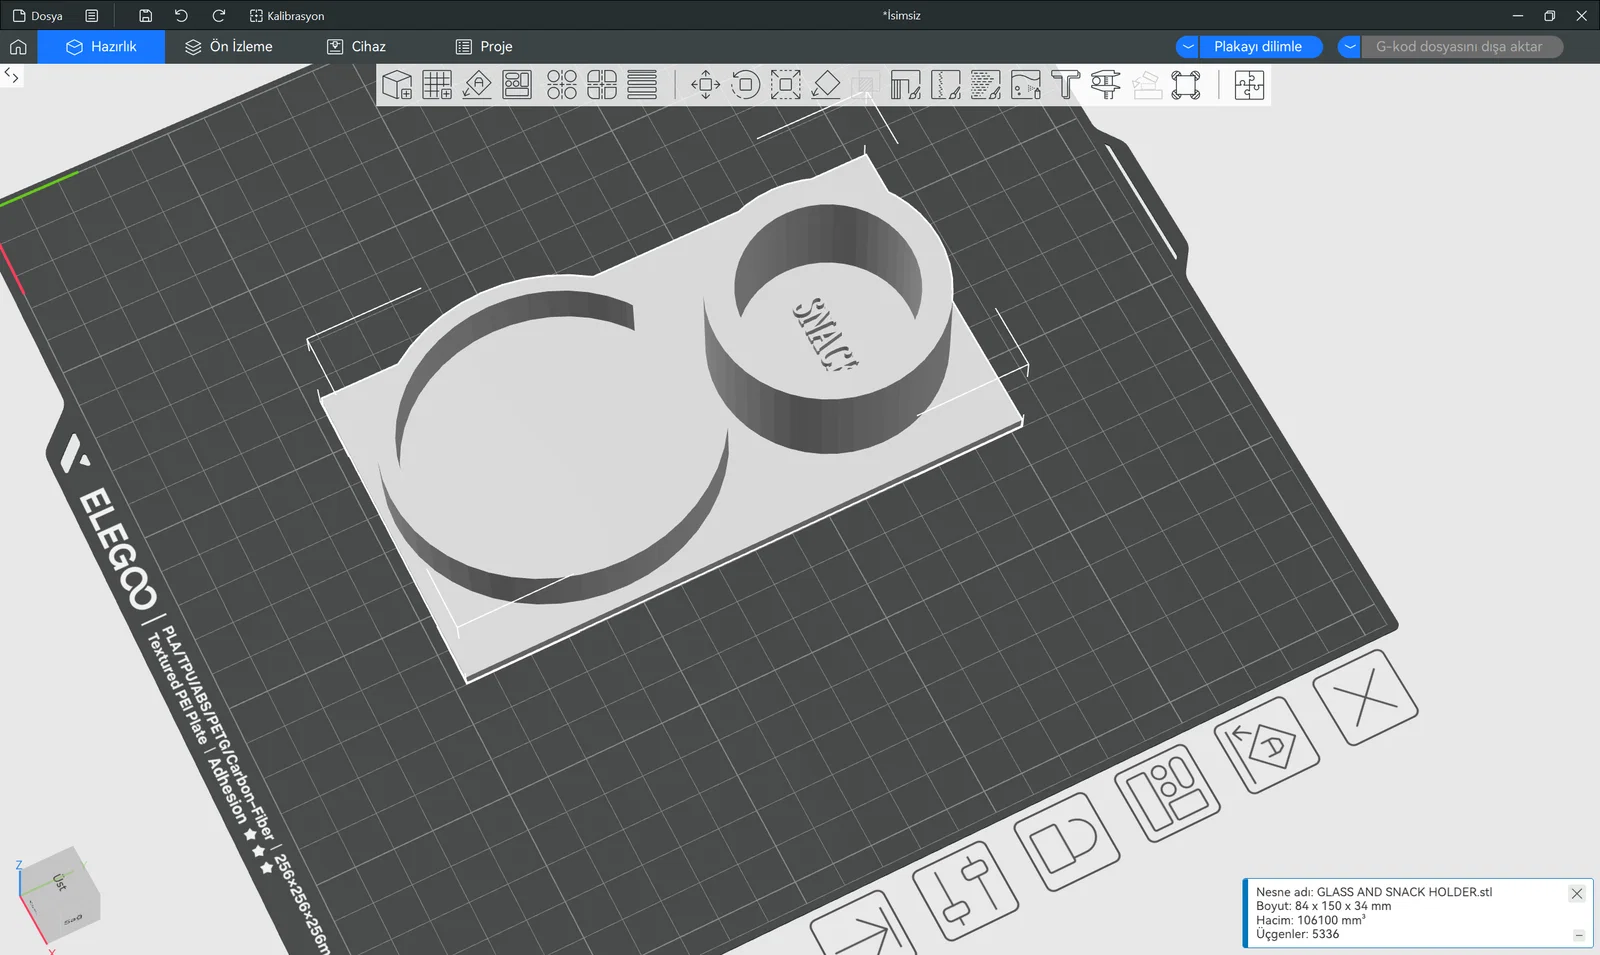Screen dimensions: 1600x955
Task: Click the Üçgenler: 5336 line
Action: 1298,934
